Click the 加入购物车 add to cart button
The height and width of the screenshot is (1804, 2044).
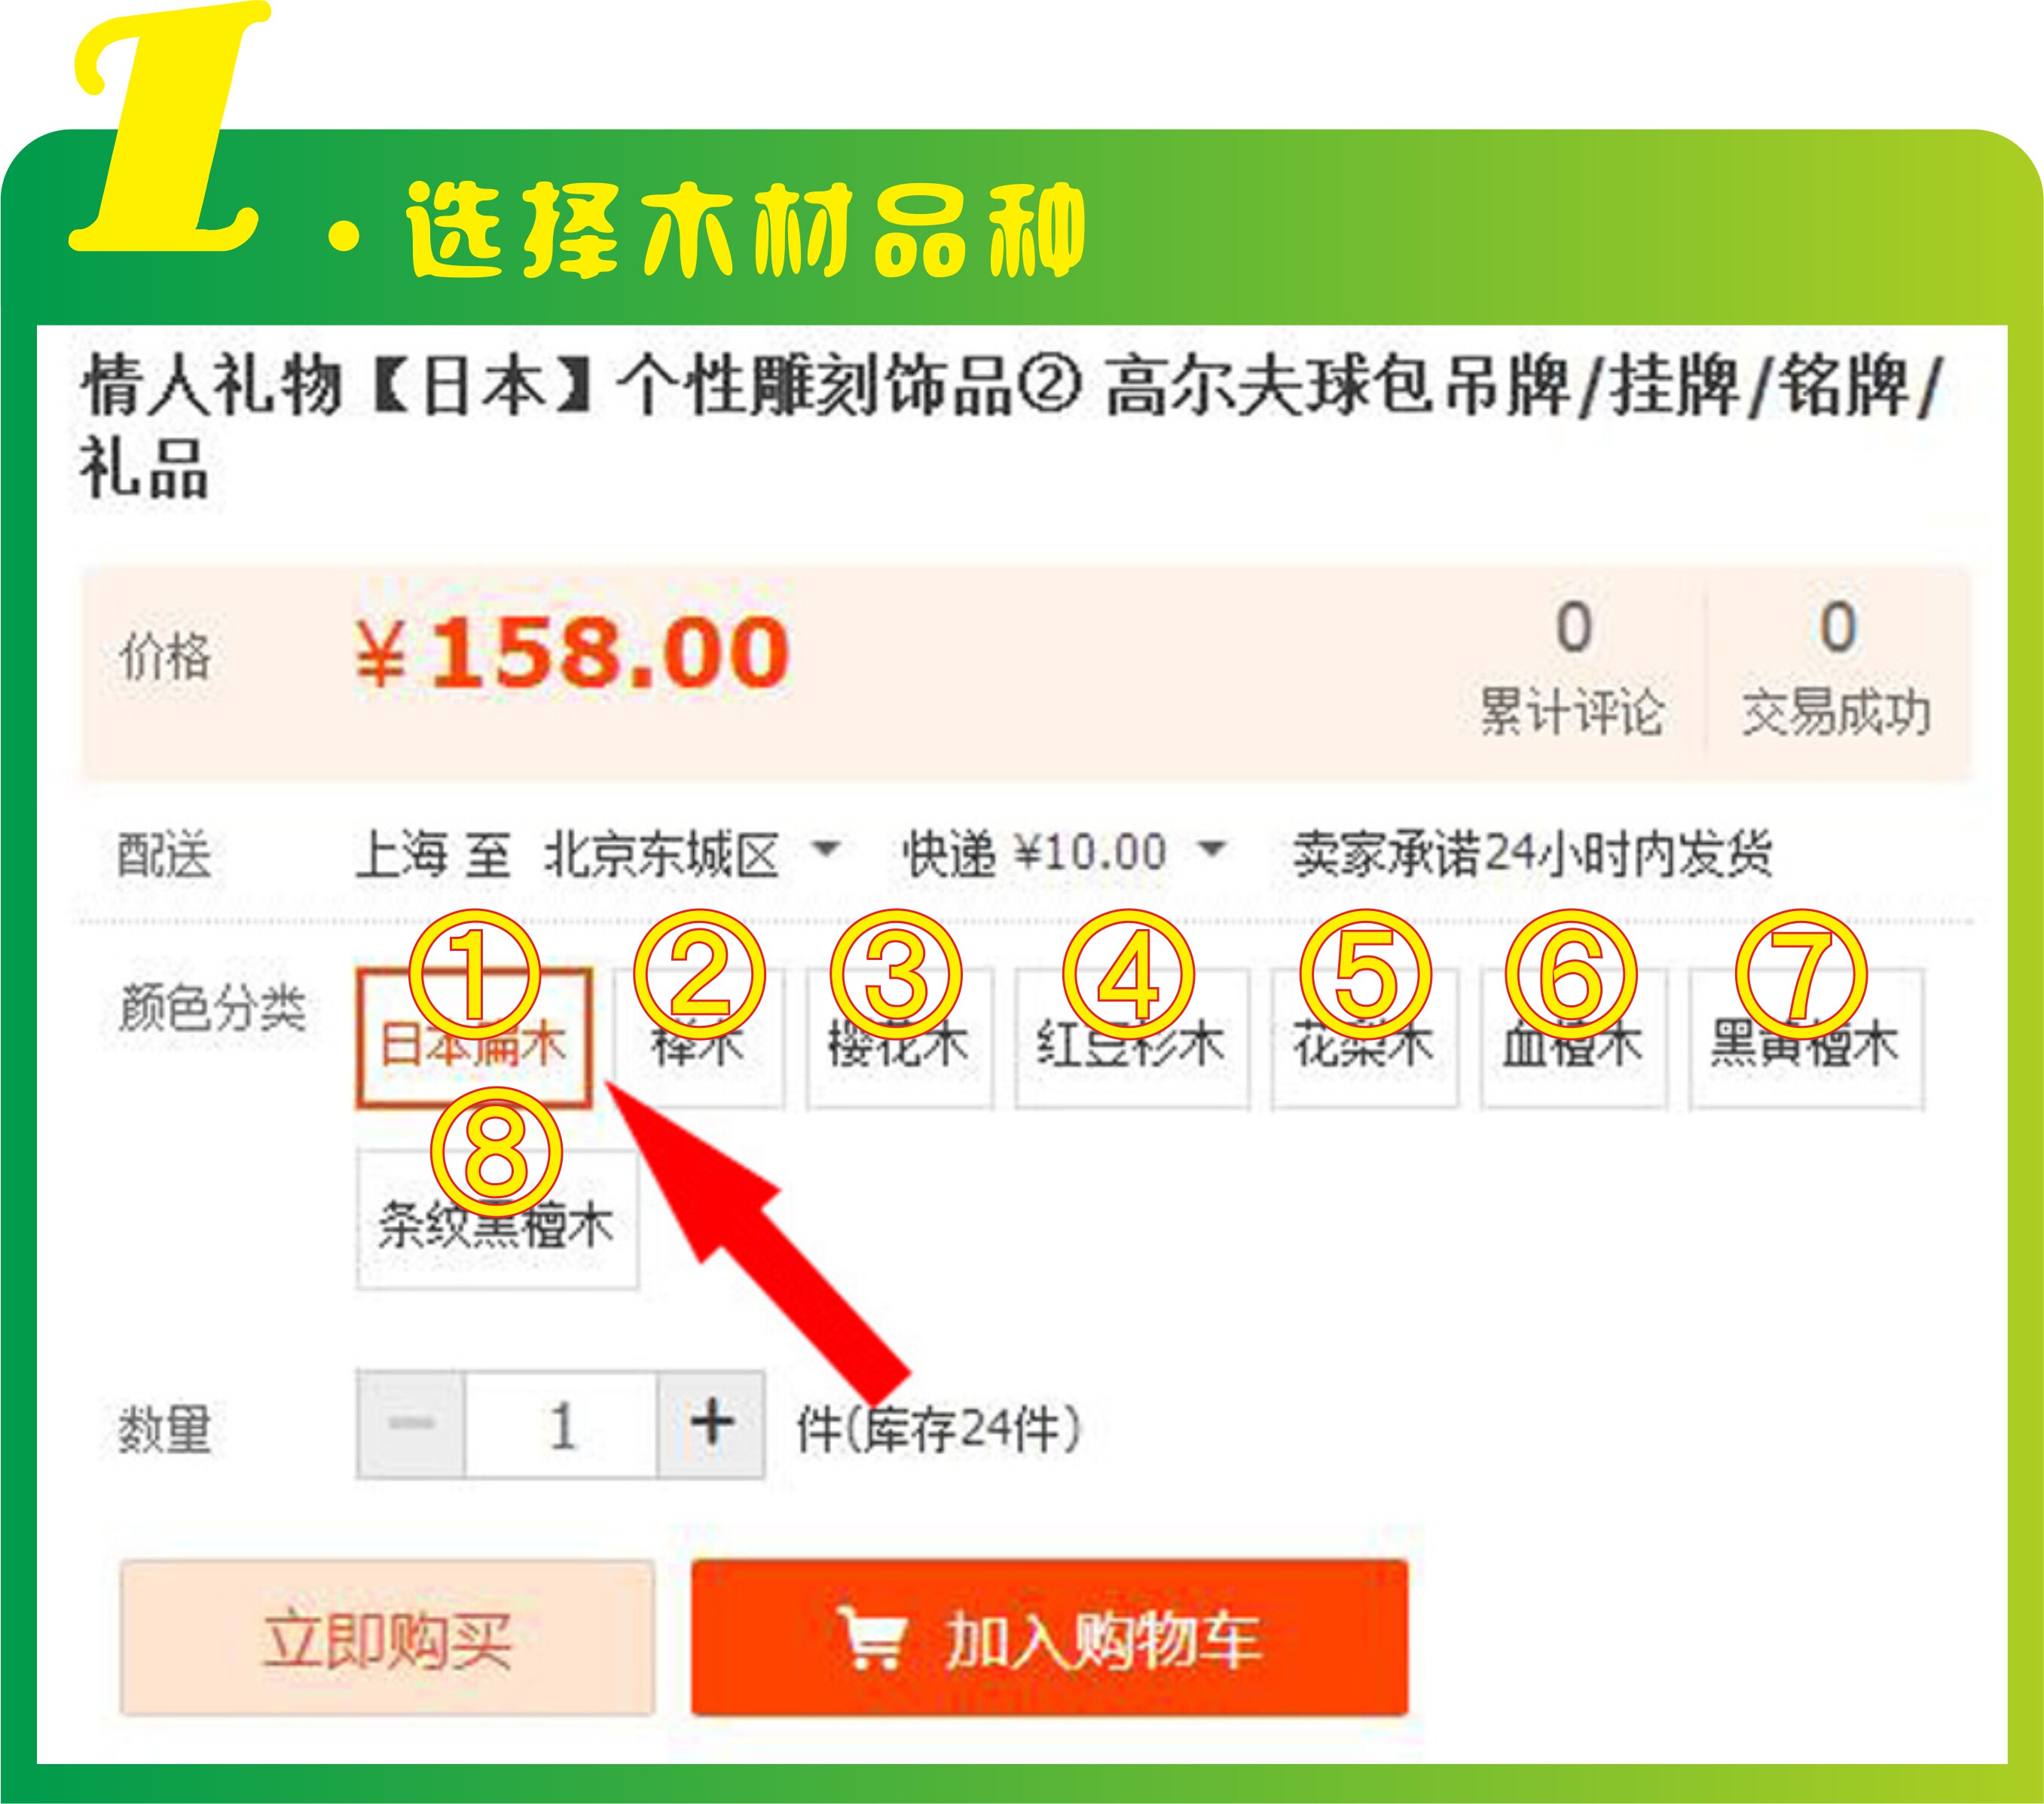click(x=1049, y=1638)
